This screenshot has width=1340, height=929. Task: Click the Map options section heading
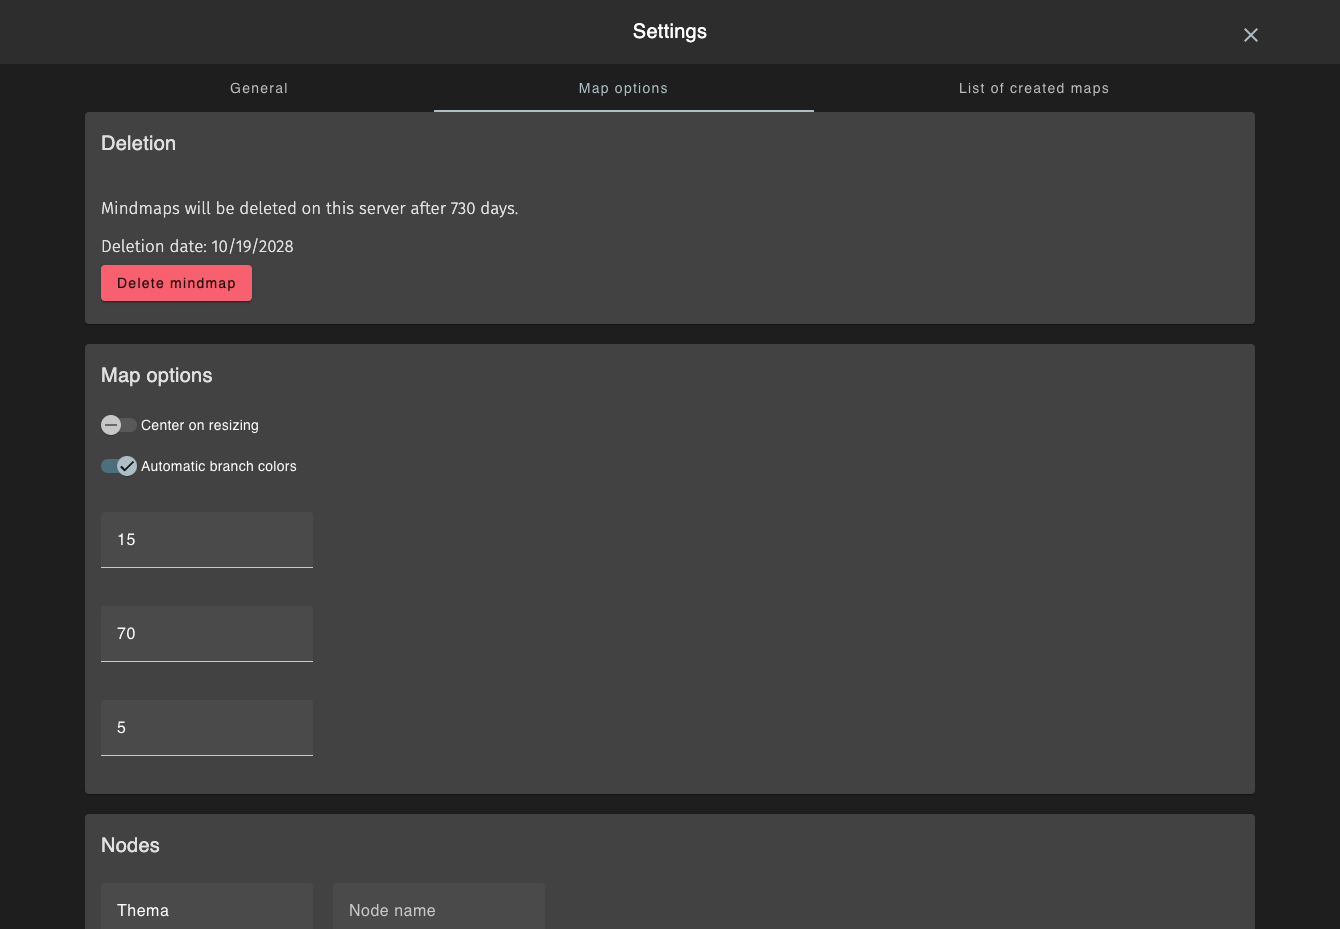(157, 375)
